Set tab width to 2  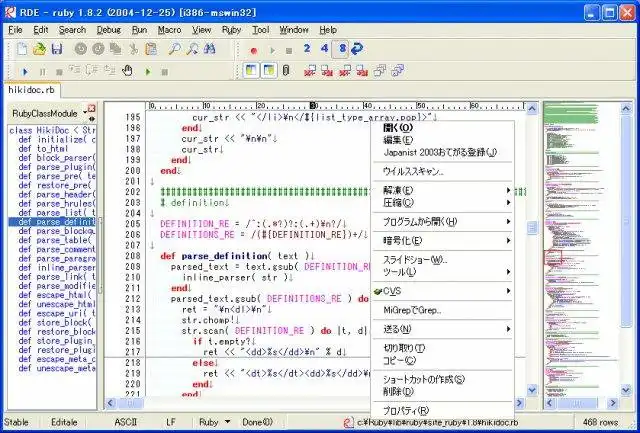coord(307,49)
